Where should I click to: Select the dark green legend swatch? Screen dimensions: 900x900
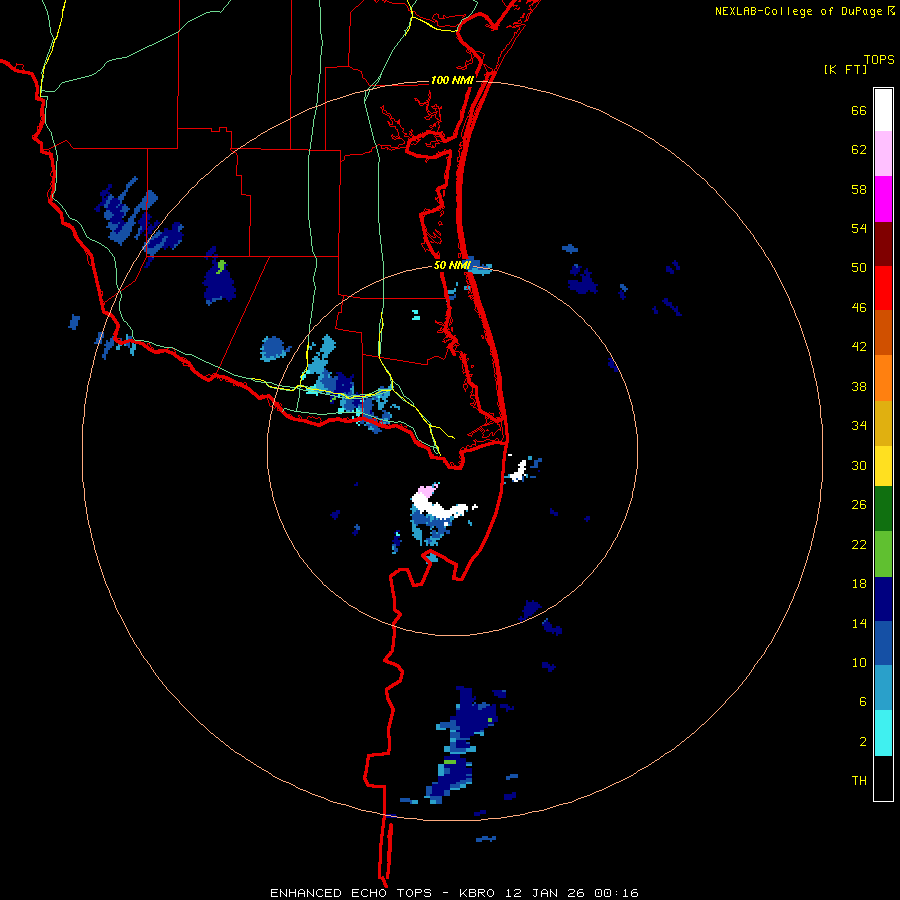pyautogui.click(x=883, y=509)
